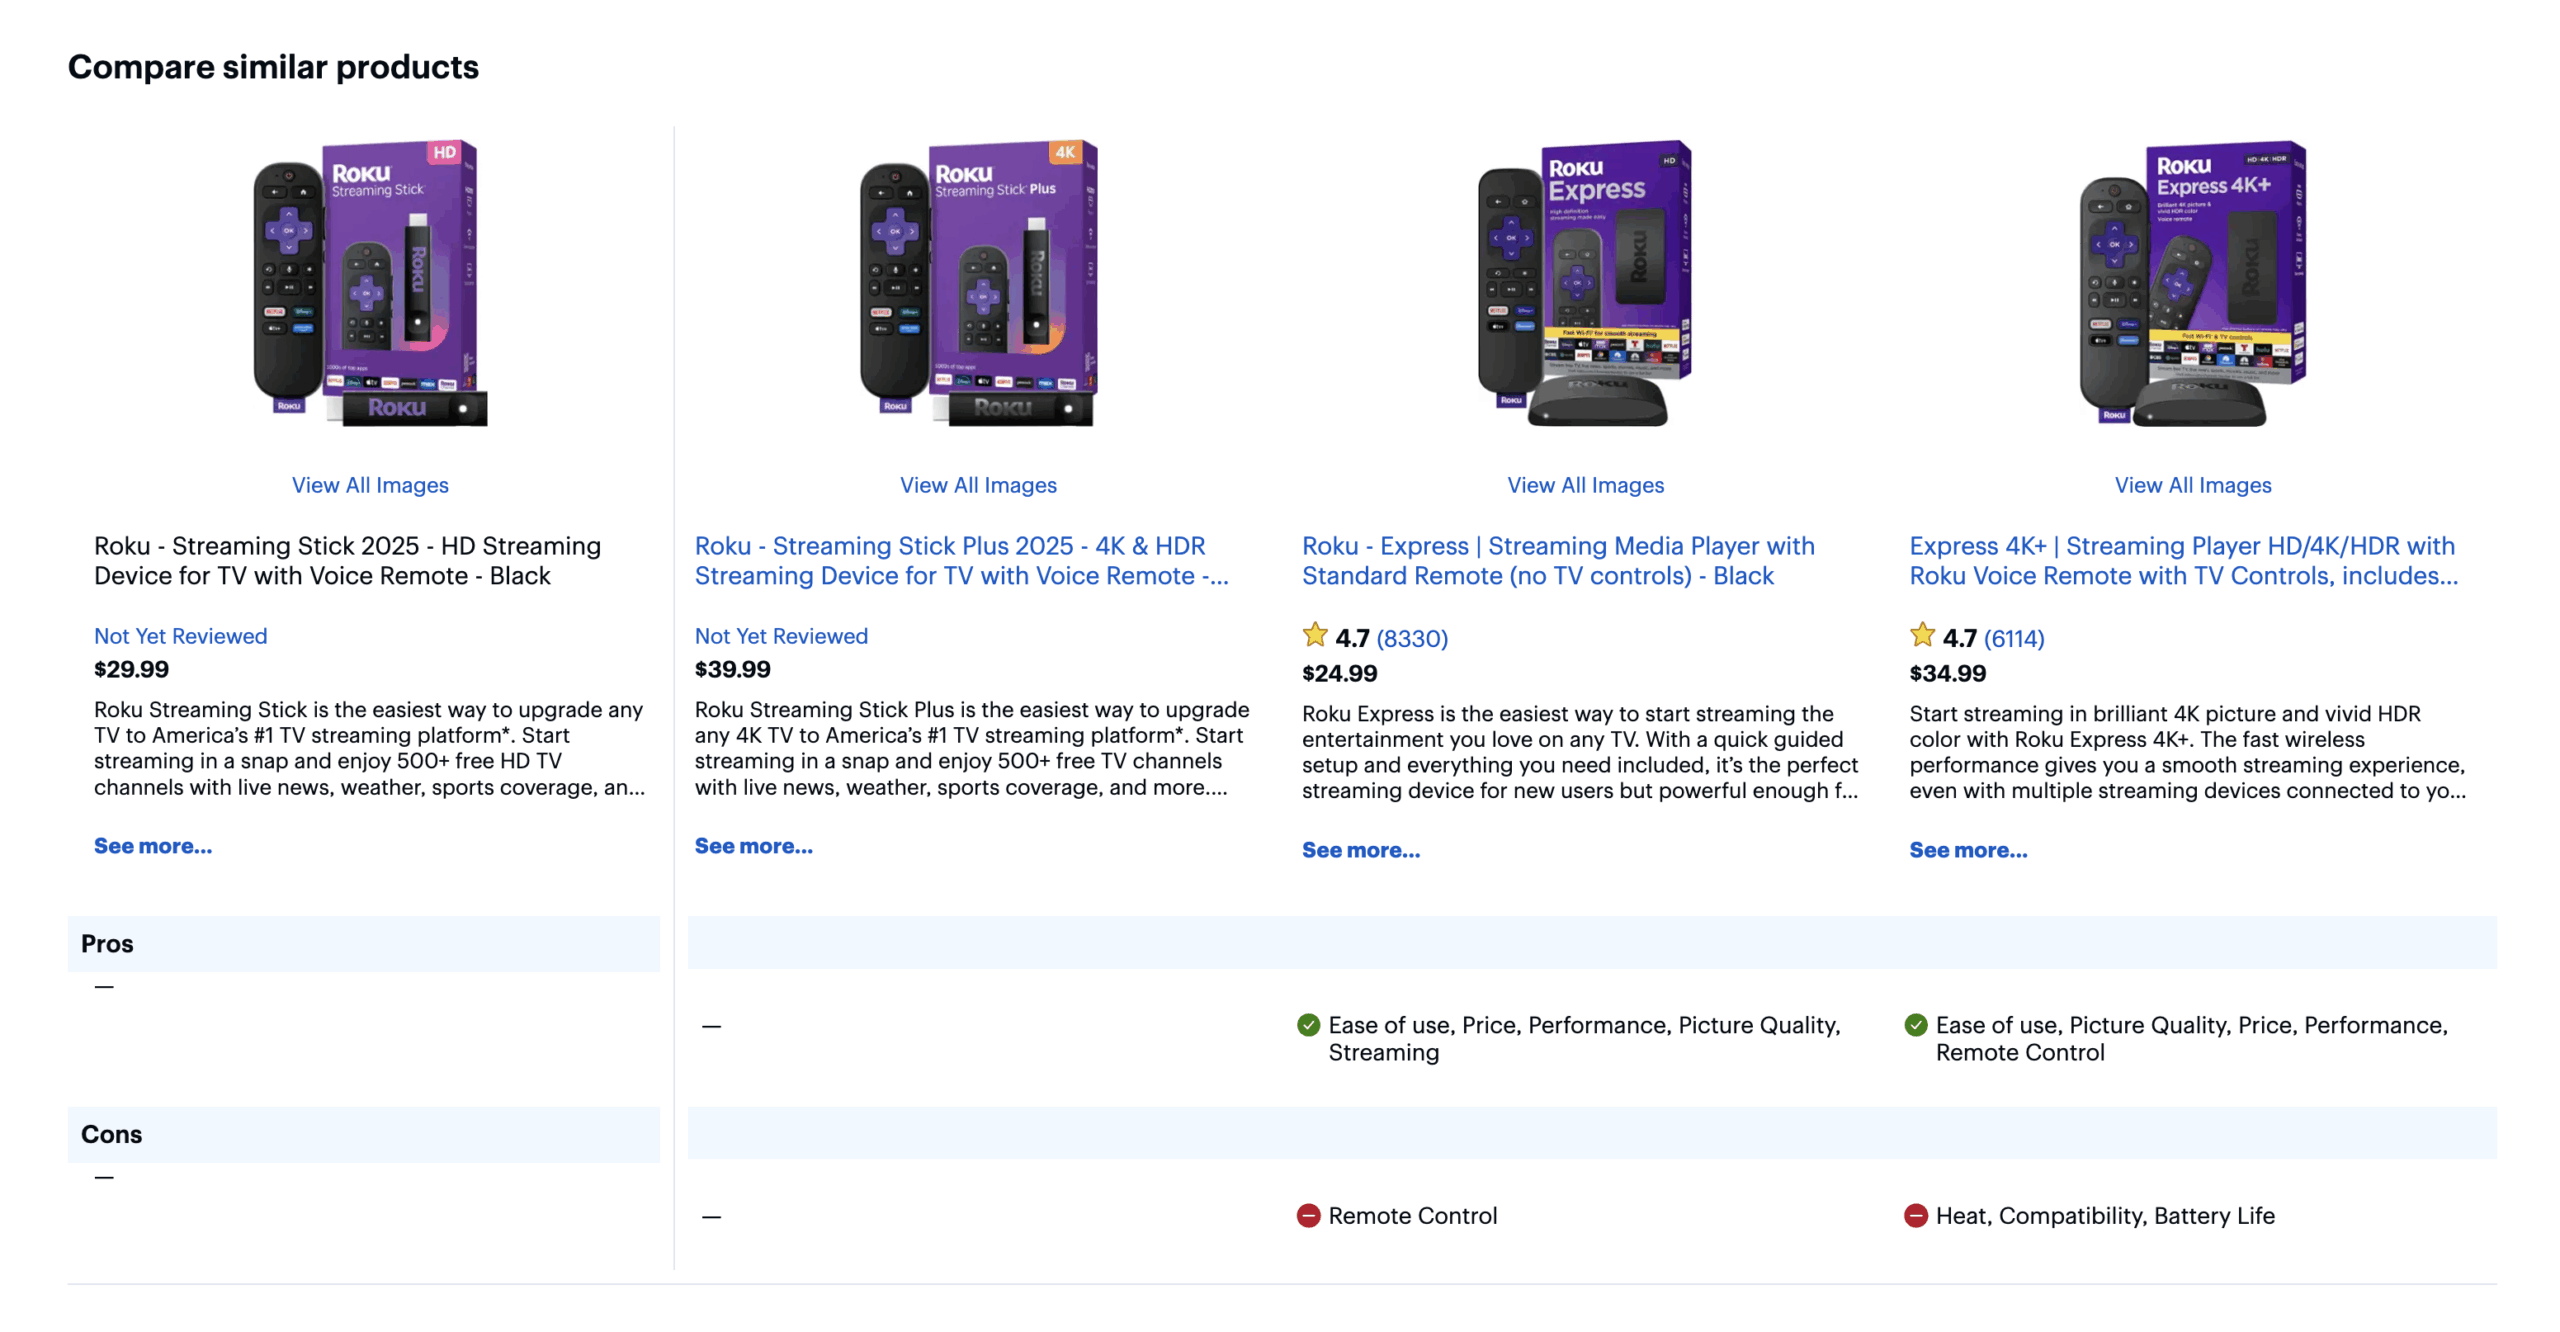Open the Streaming Stick Plus 4K product image
The width and height of the screenshot is (2560, 1332).
point(977,283)
